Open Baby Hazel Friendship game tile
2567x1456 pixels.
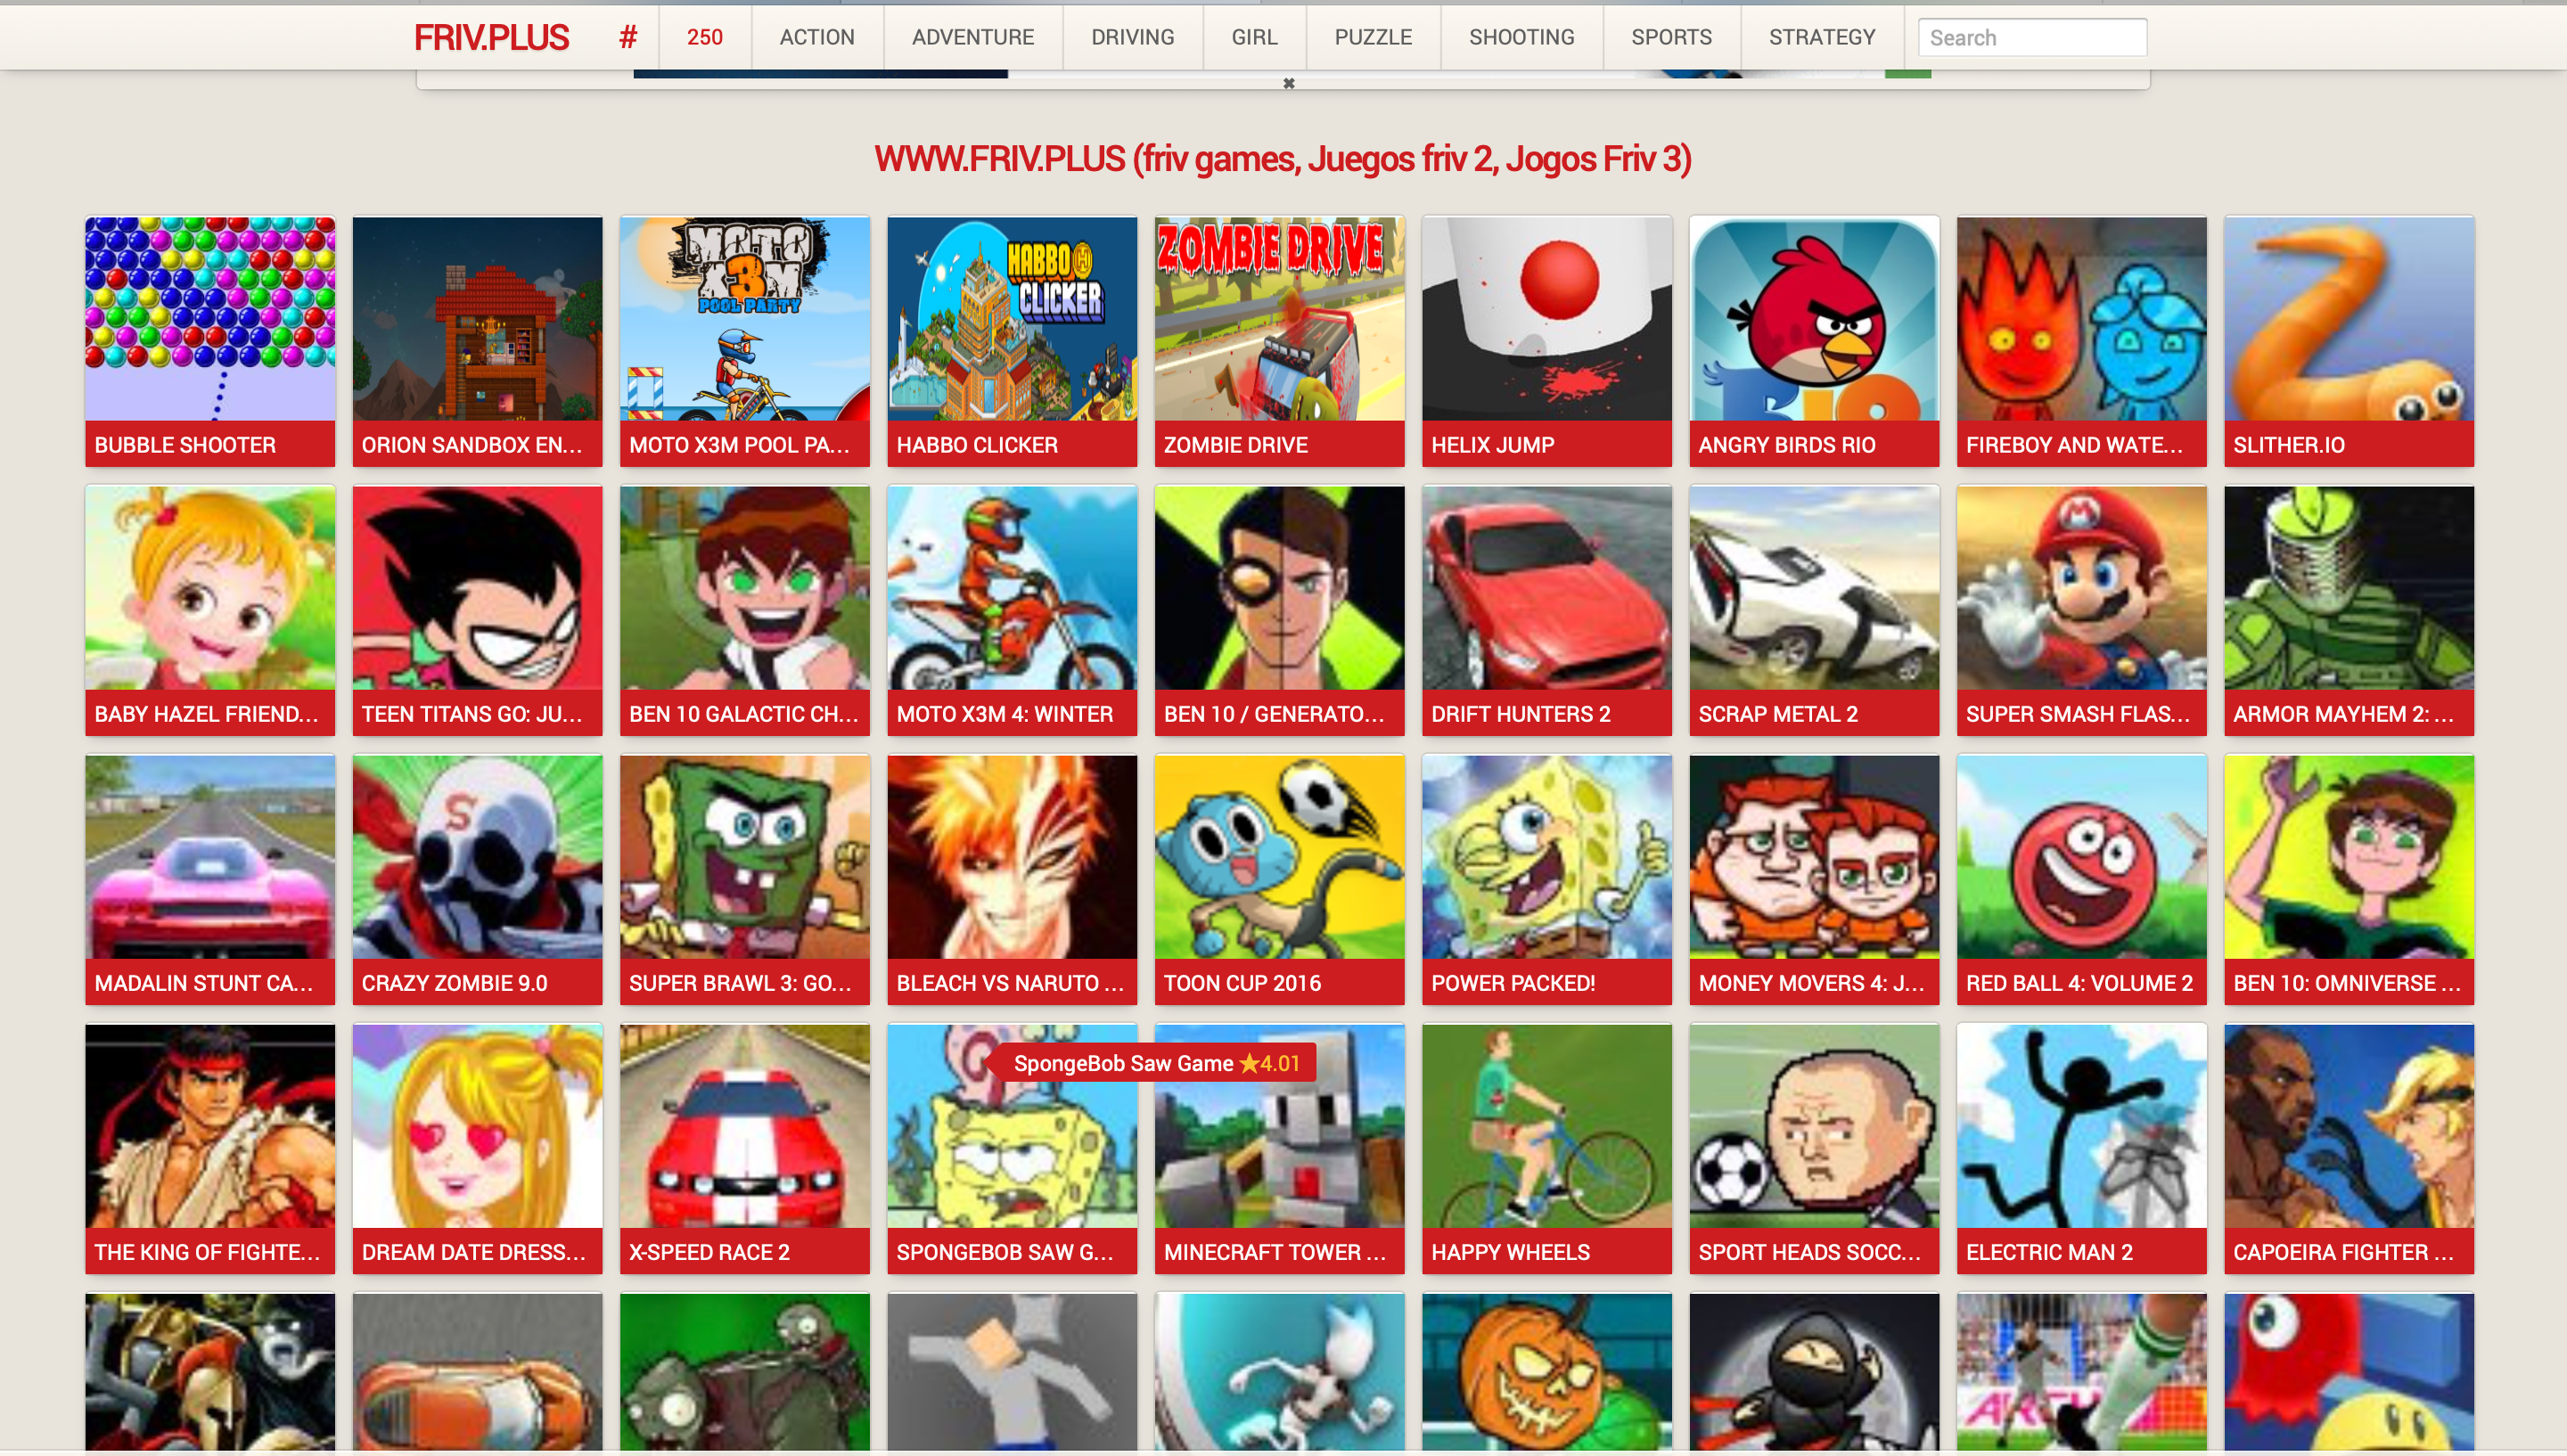pos(210,610)
